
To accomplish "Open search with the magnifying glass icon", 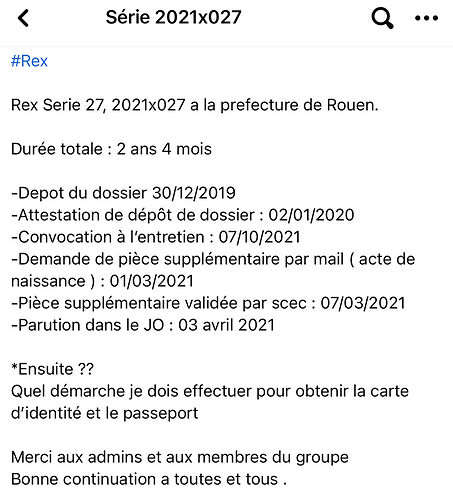I will [382, 18].
